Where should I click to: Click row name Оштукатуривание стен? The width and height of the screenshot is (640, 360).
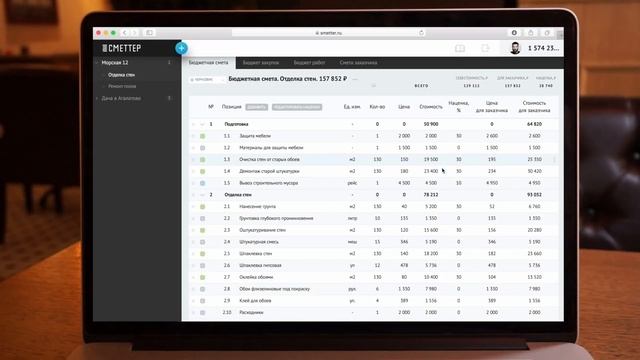pyautogui.click(x=262, y=231)
